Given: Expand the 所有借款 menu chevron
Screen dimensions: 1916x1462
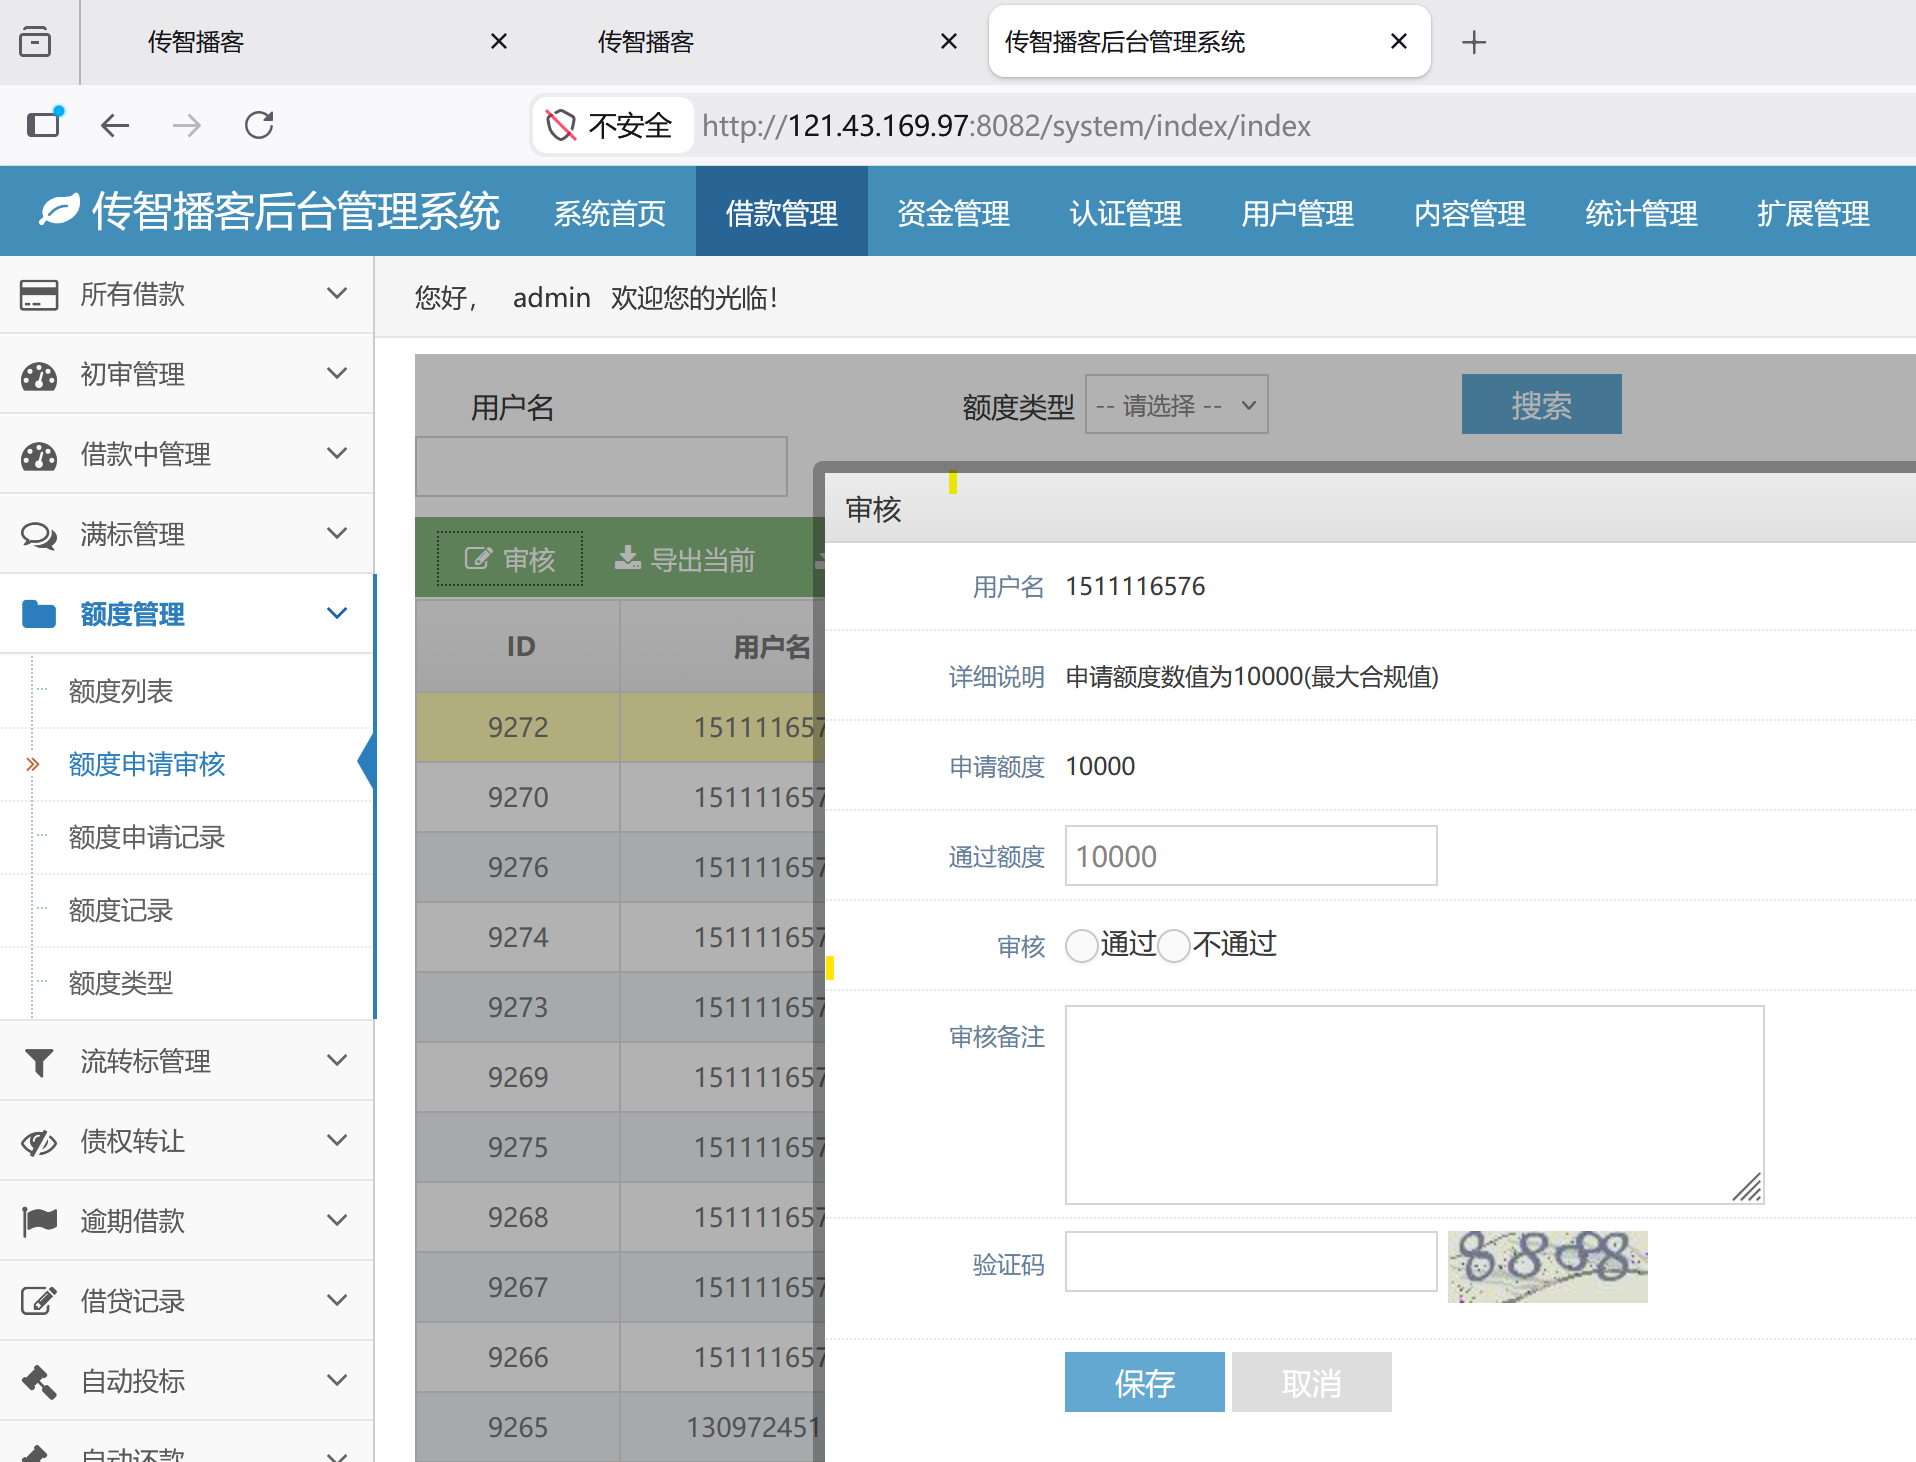Looking at the screenshot, I should click(x=337, y=293).
